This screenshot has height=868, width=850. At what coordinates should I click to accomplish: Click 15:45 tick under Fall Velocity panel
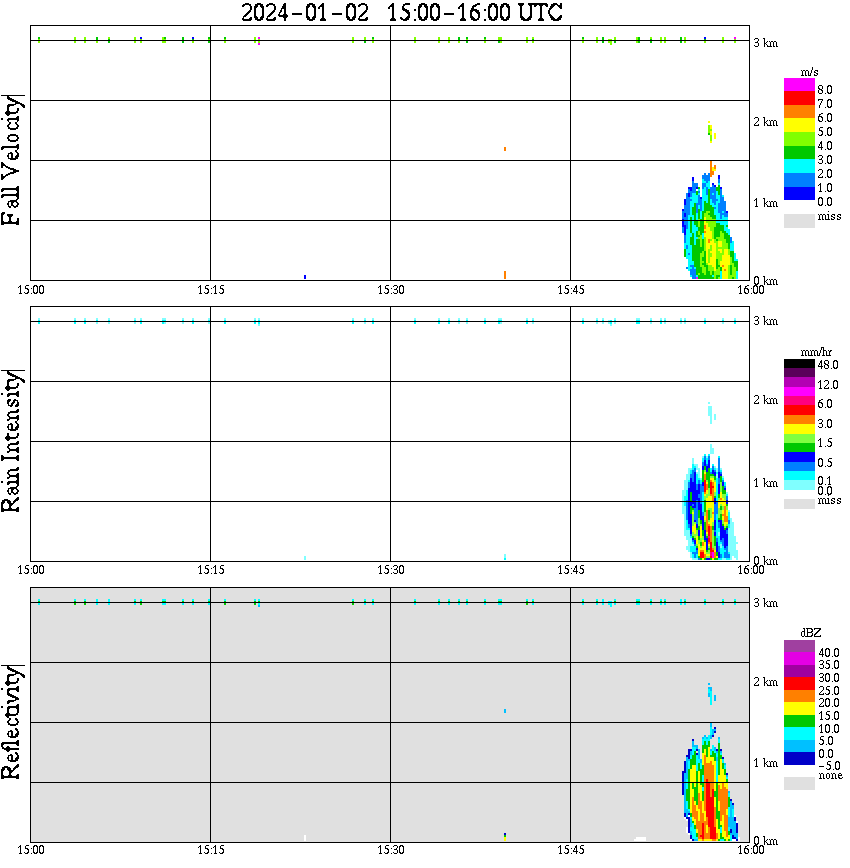[571, 290]
